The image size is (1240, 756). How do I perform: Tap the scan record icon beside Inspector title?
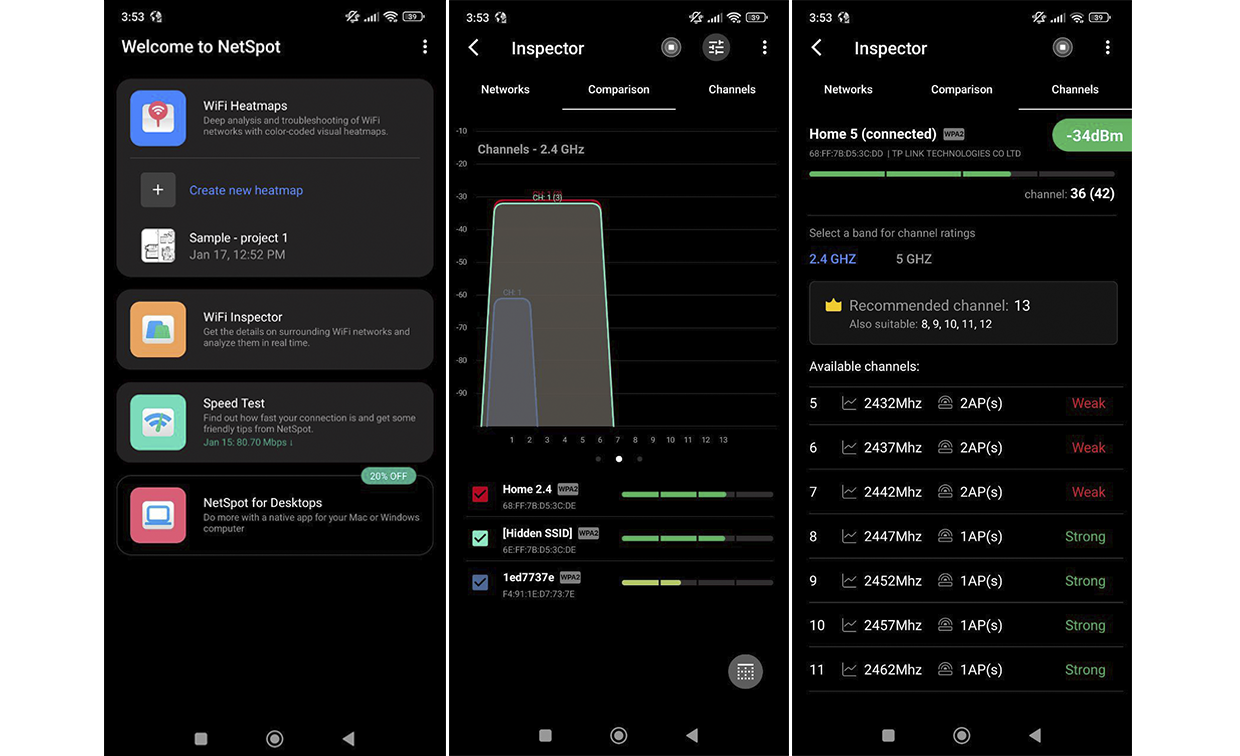[x=671, y=47]
